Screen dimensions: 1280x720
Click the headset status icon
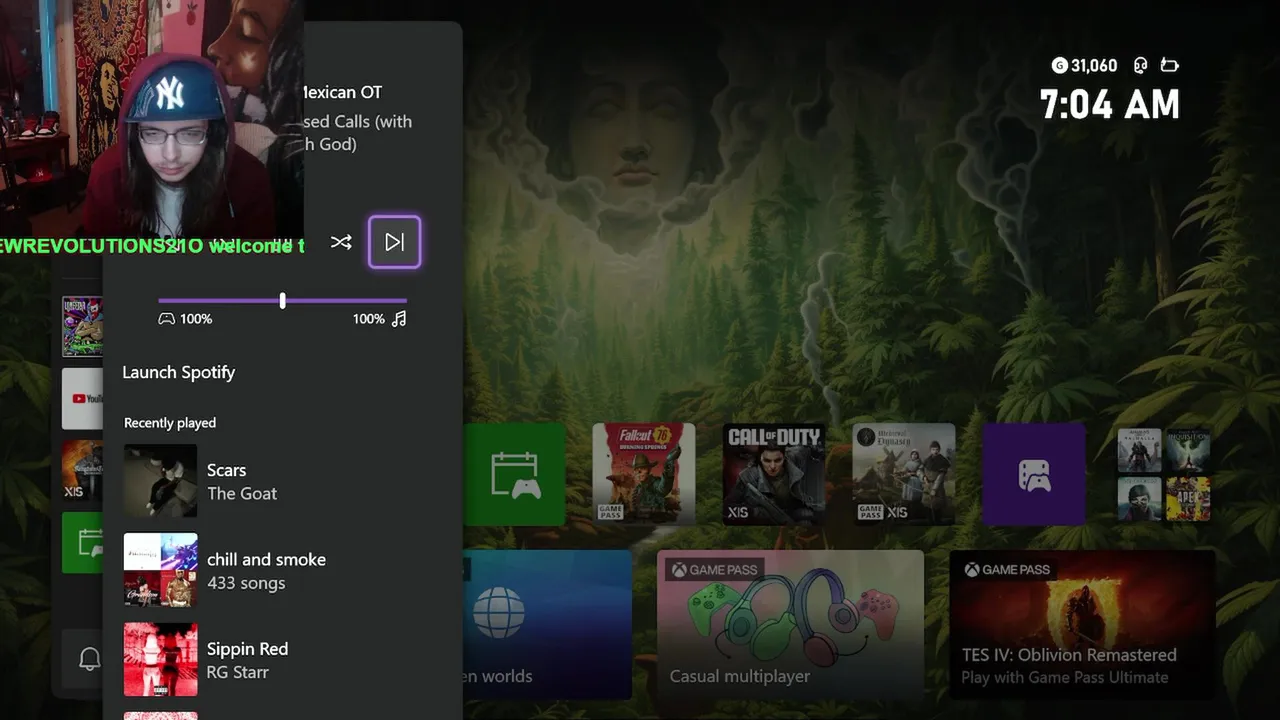point(1140,66)
